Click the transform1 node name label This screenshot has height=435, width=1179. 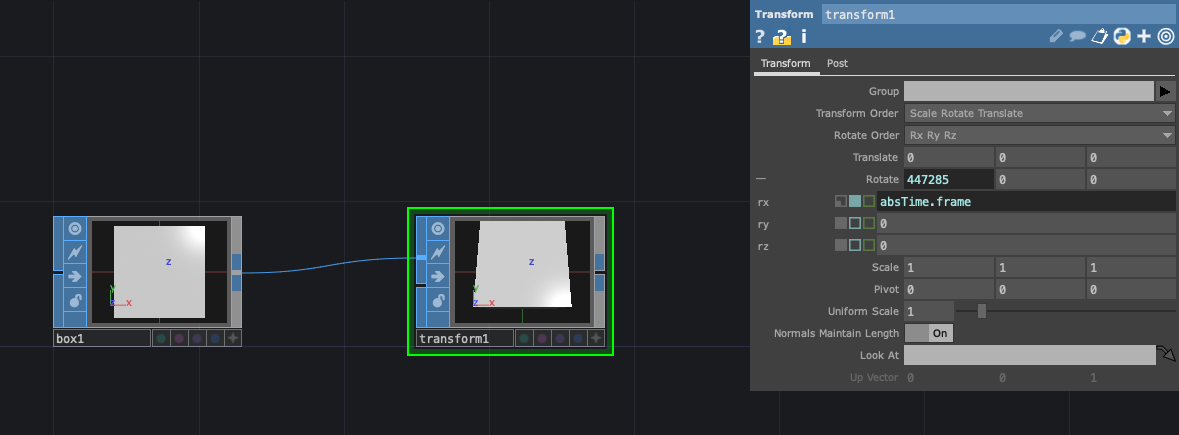pyautogui.click(x=465, y=339)
